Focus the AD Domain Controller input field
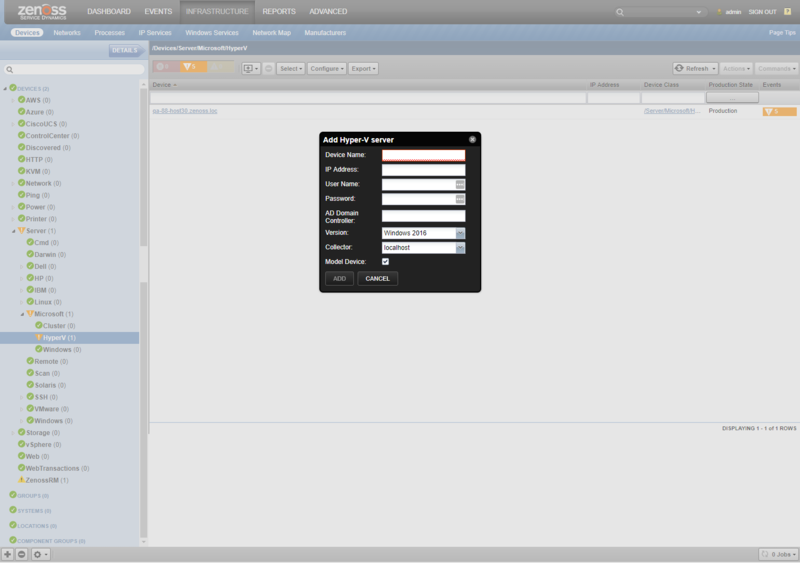This screenshot has height=563, width=800. [x=423, y=216]
